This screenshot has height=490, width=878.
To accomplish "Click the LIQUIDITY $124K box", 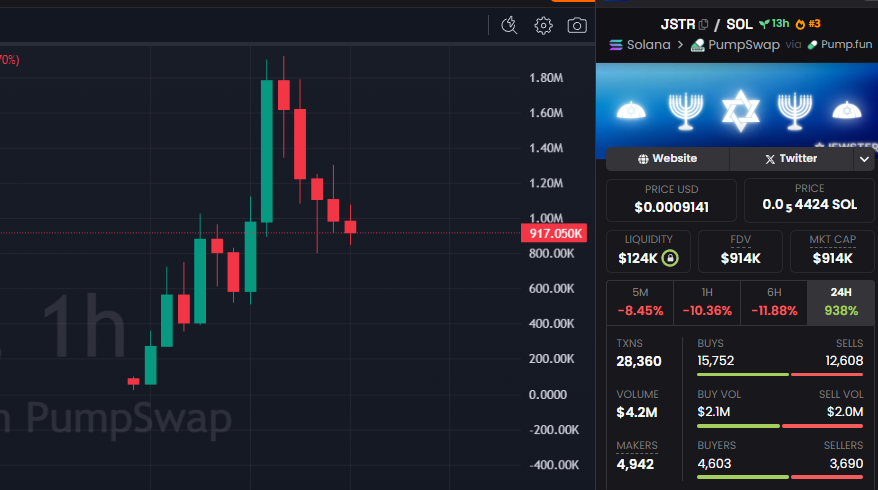I will 648,251.
